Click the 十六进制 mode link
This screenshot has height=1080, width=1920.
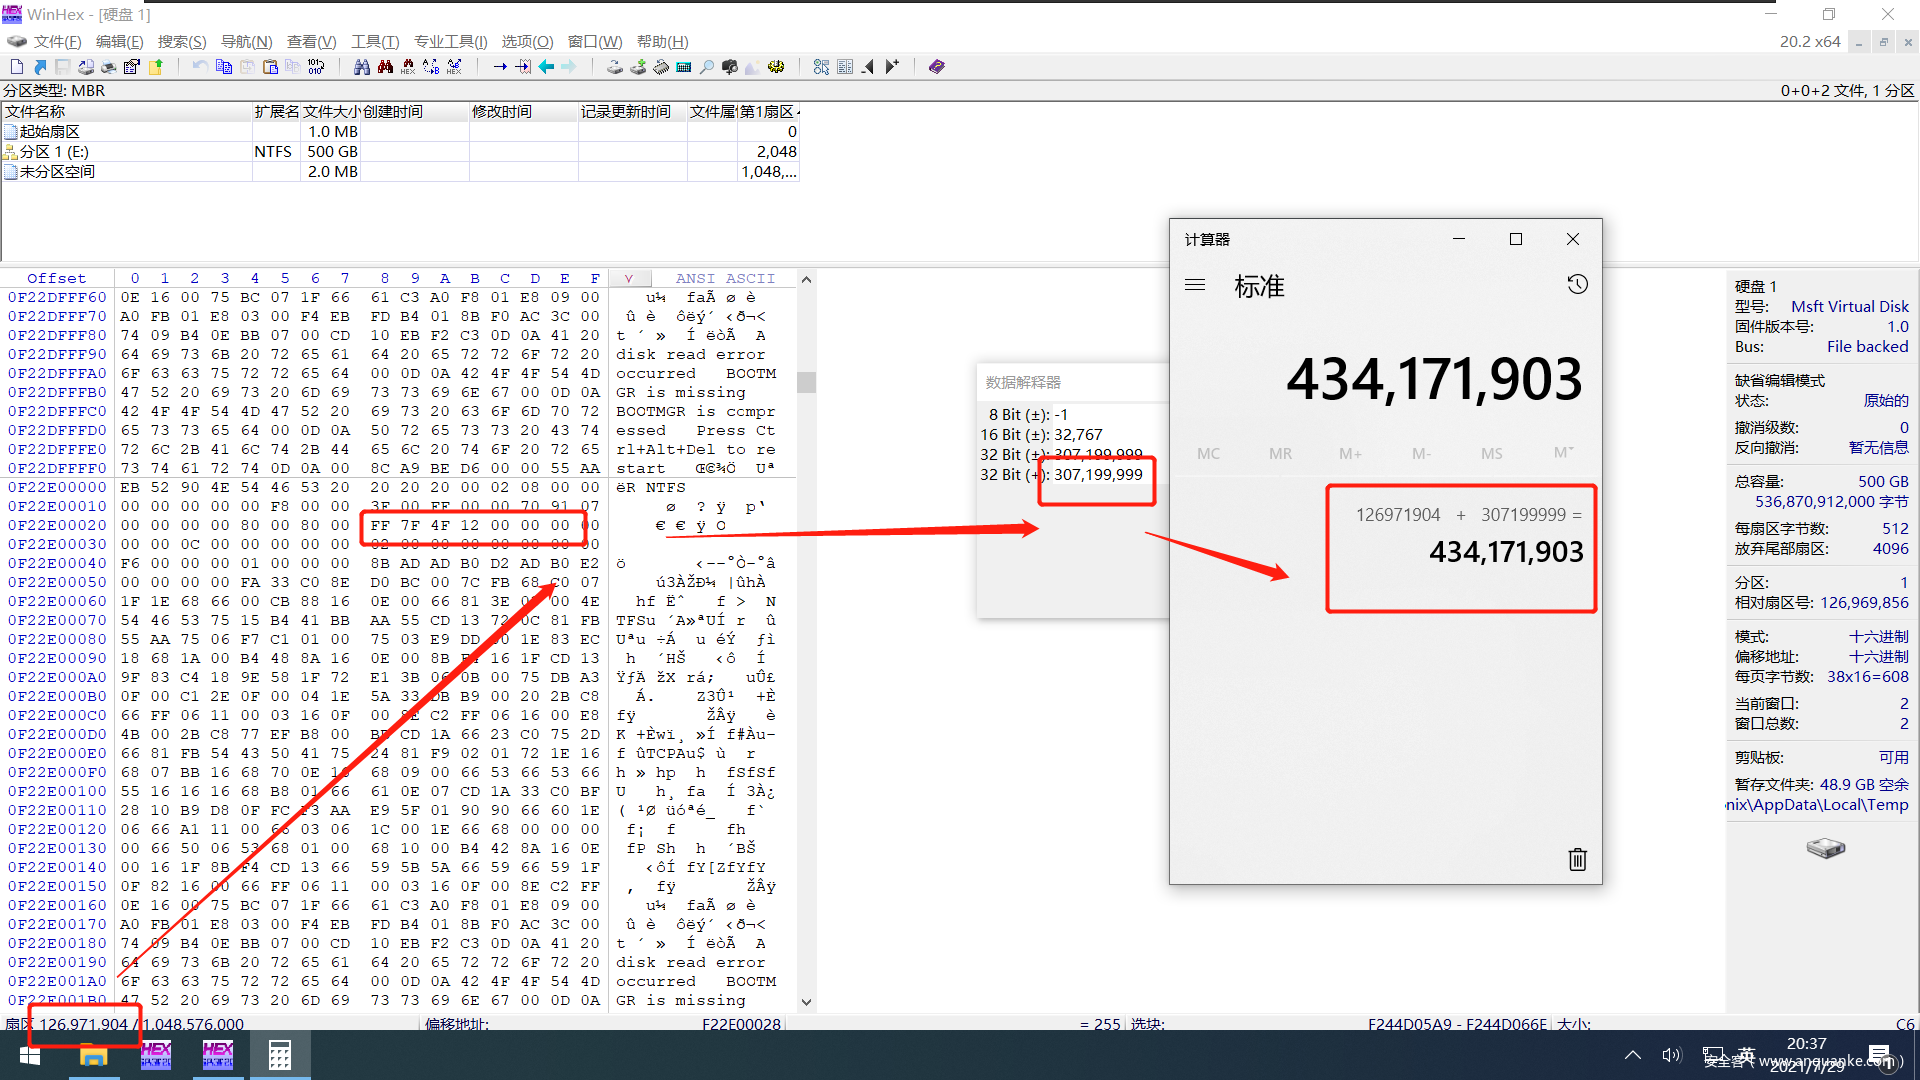(1878, 637)
